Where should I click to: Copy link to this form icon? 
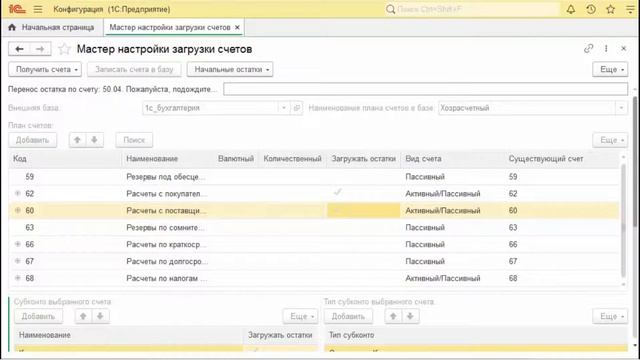588,49
